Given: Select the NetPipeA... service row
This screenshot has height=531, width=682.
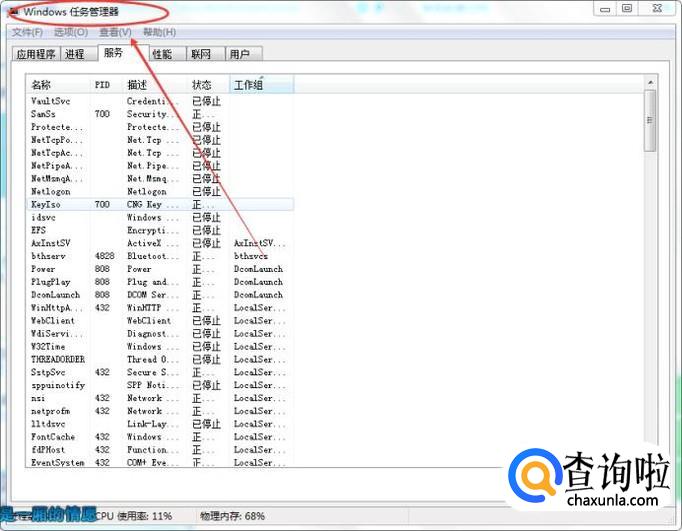Looking at the screenshot, I should pyautogui.click(x=160, y=166).
